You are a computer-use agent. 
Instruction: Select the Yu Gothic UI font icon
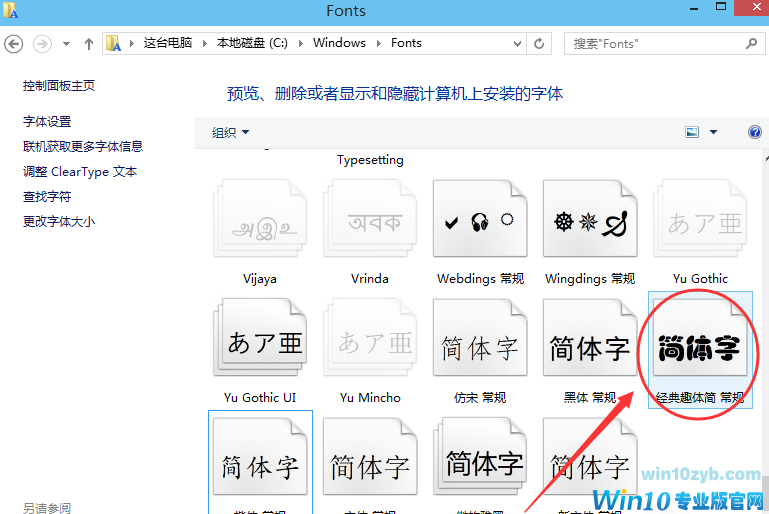point(260,338)
